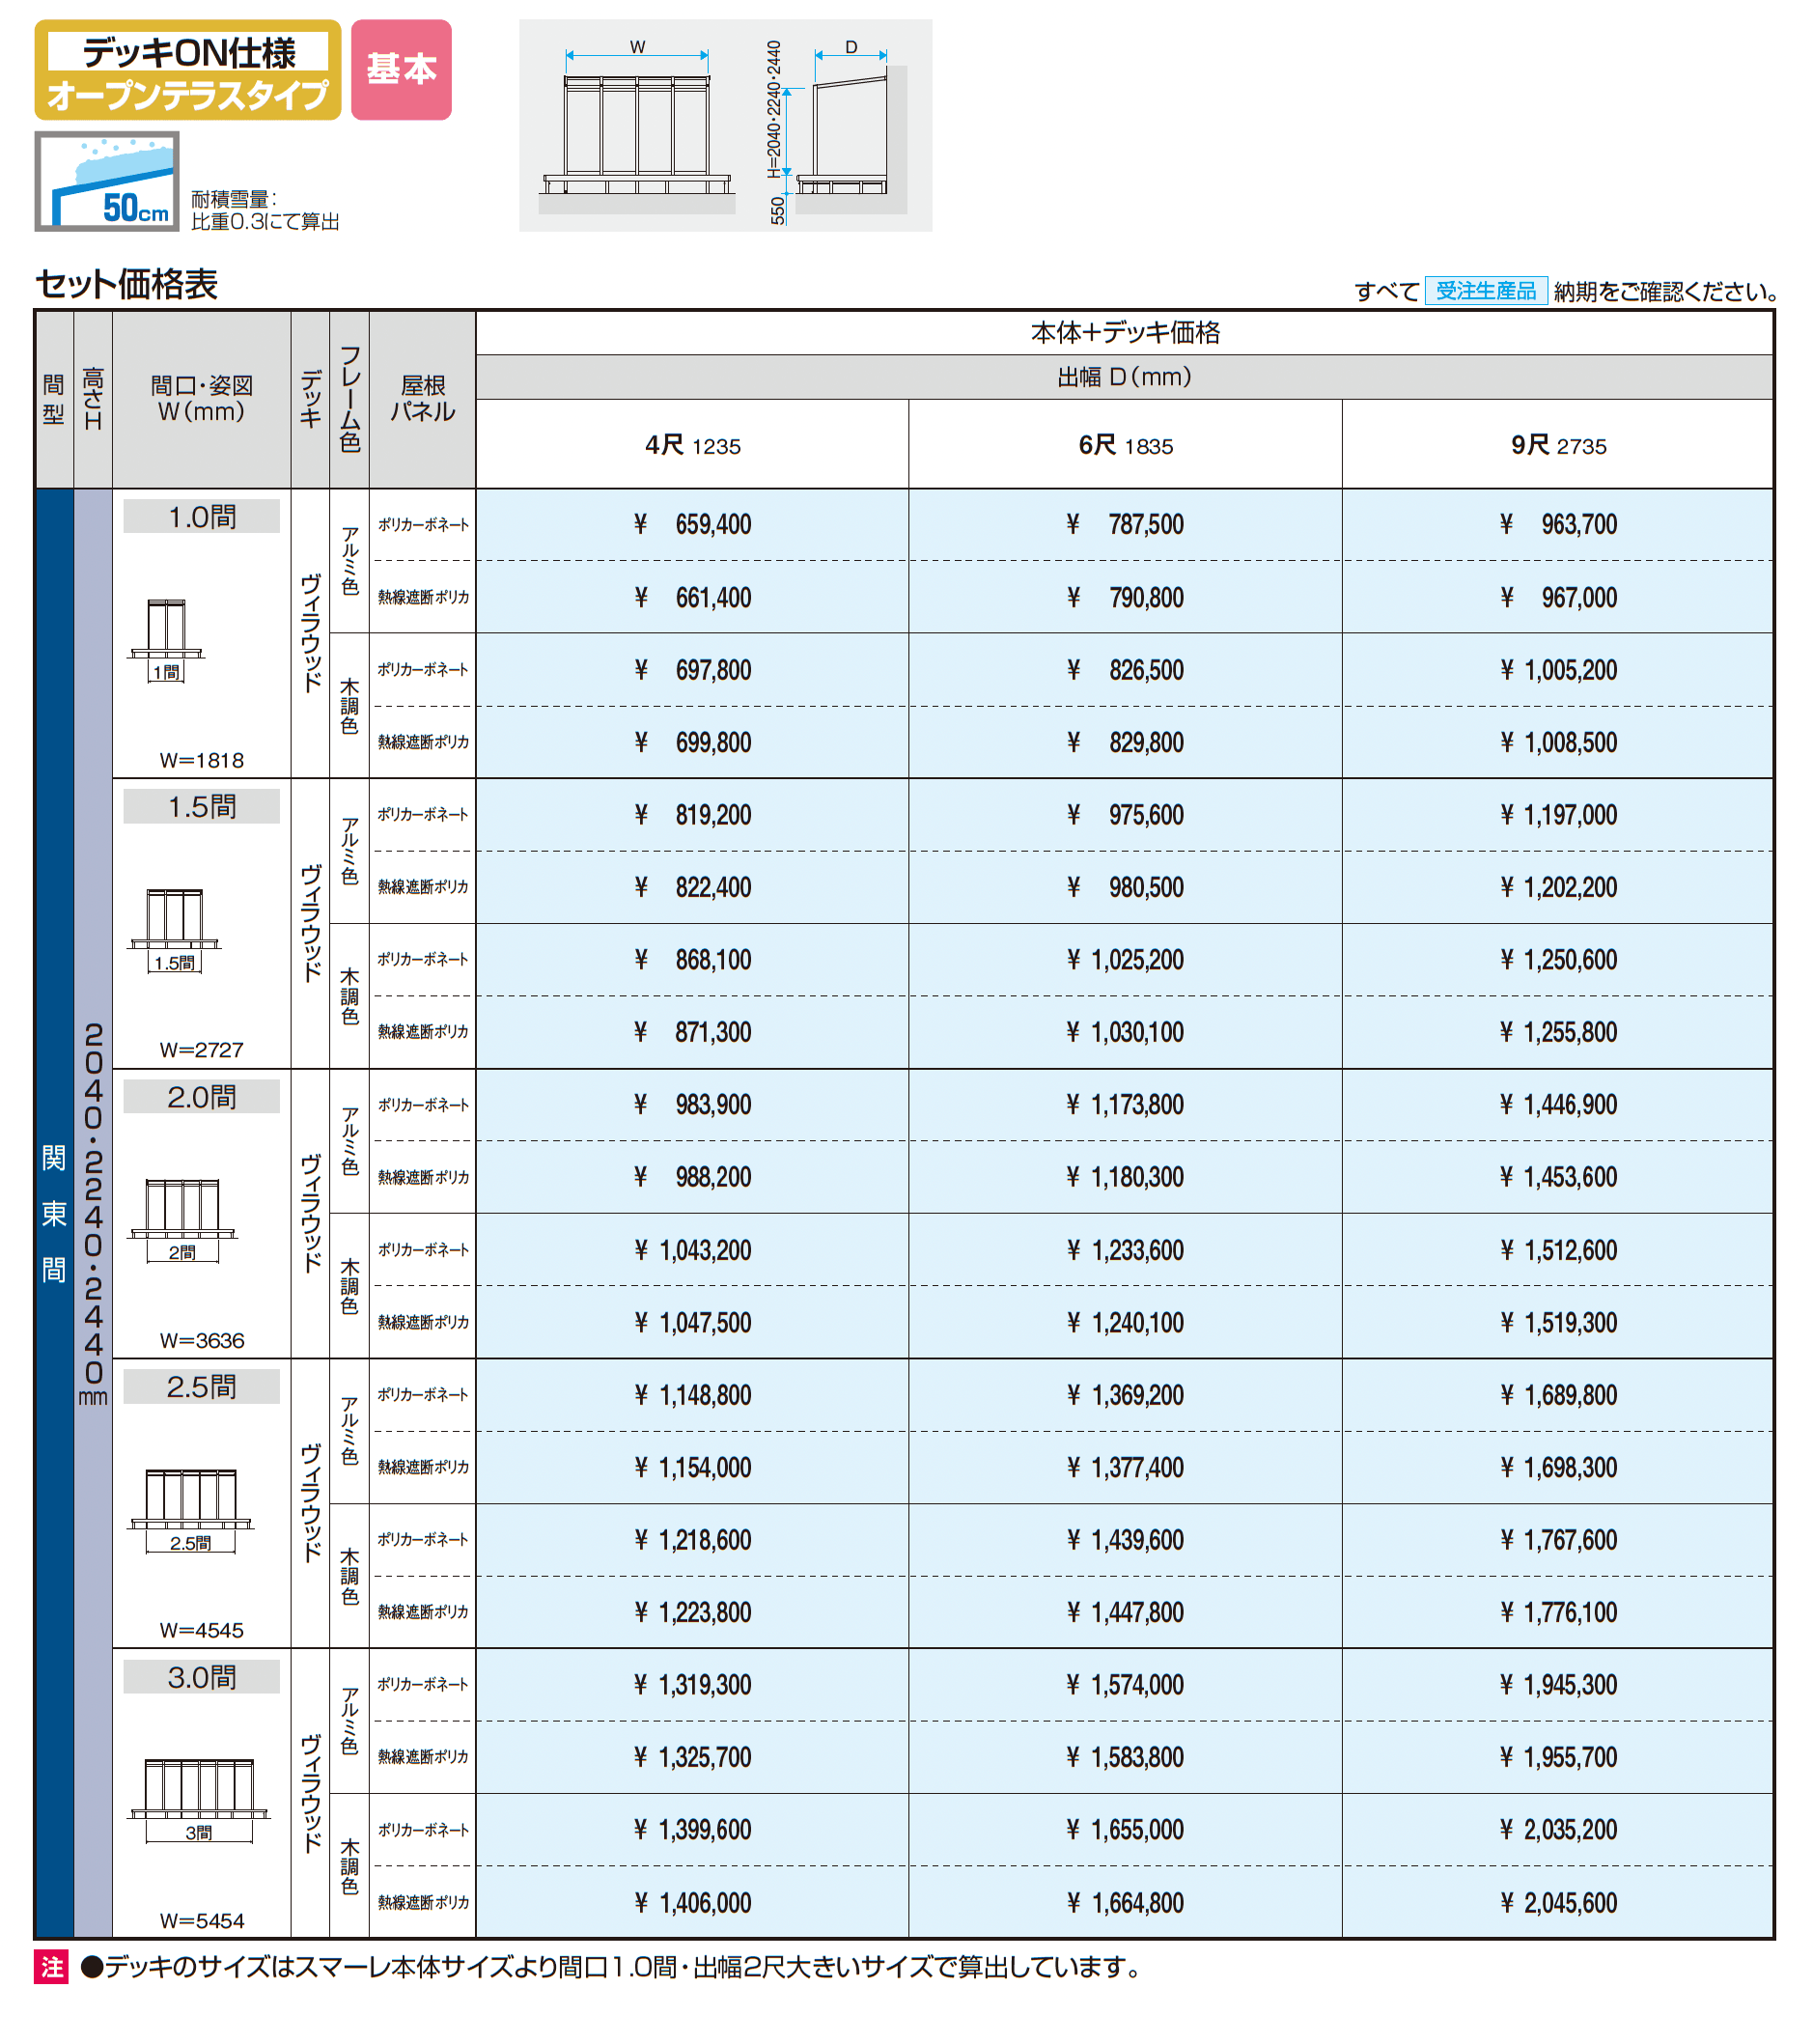Select the ¥1,250,600 price cell
1813x2044 pixels.
click(1558, 960)
